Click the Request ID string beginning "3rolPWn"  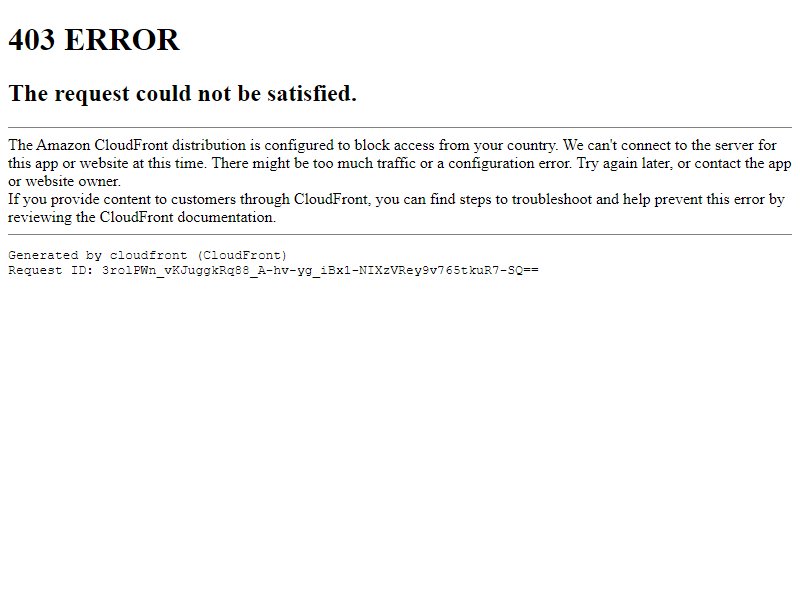tap(320, 270)
